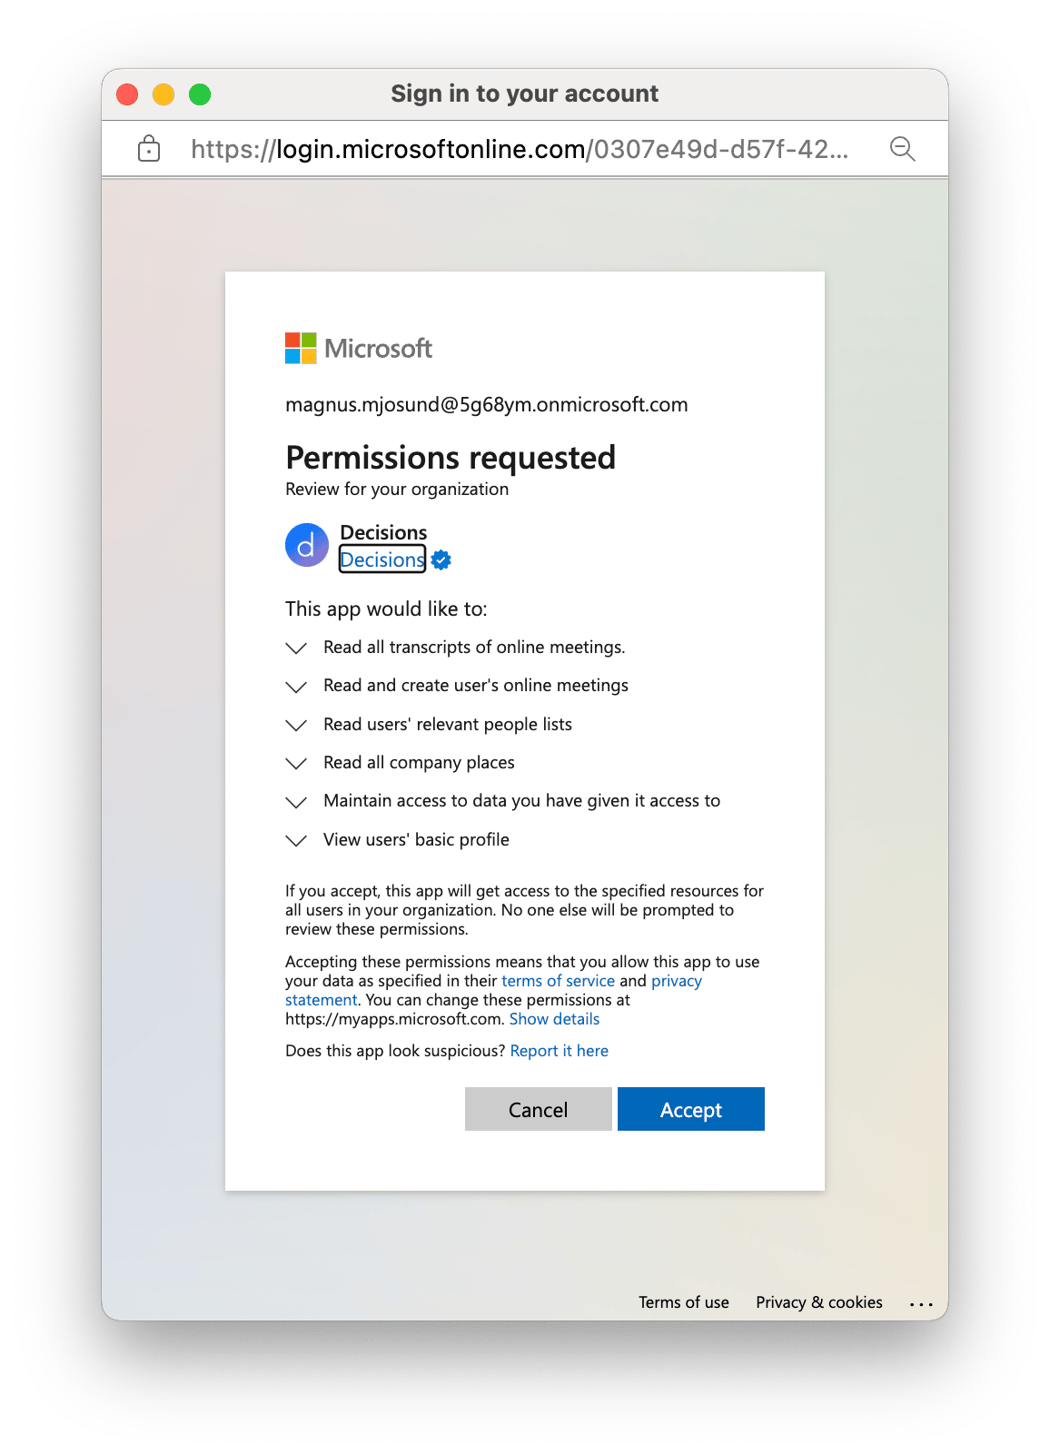The height and width of the screenshot is (1455, 1050).
Task: Click the zoom-out magnifier icon
Action: (x=902, y=148)
